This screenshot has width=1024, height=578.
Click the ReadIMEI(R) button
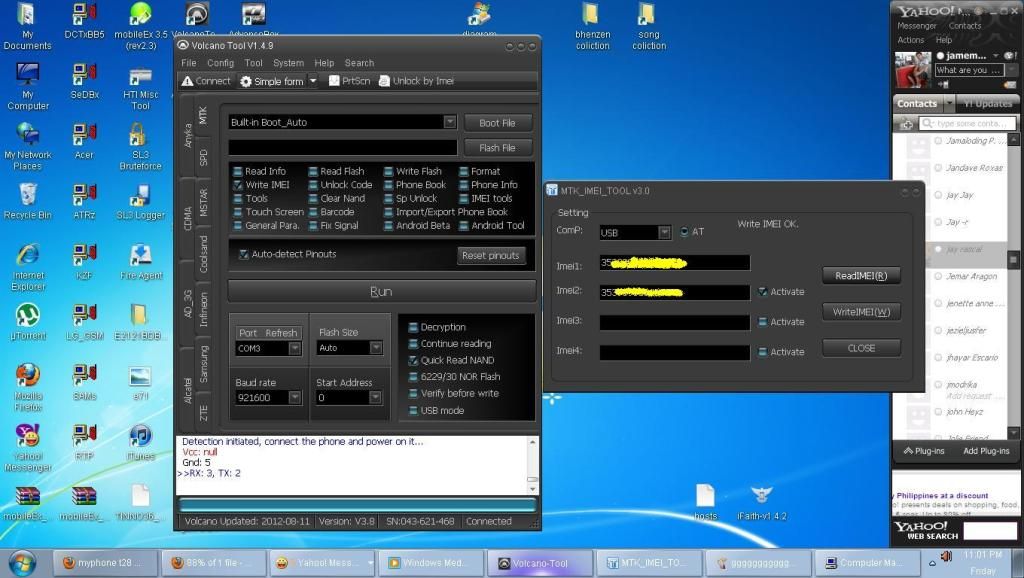click(861, 276)
